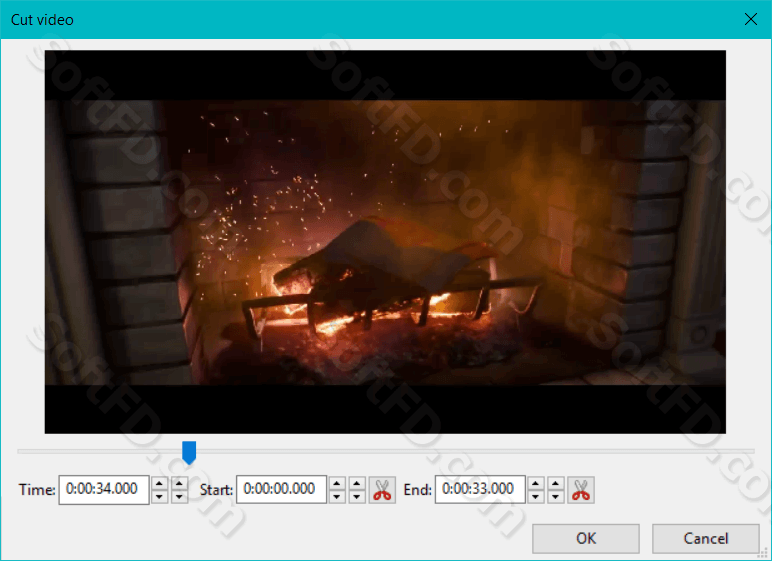This screenshot has width=772, height=561.
Task: Increase Start using second spinner's up arrow
Action: click(x=357, y=483)
